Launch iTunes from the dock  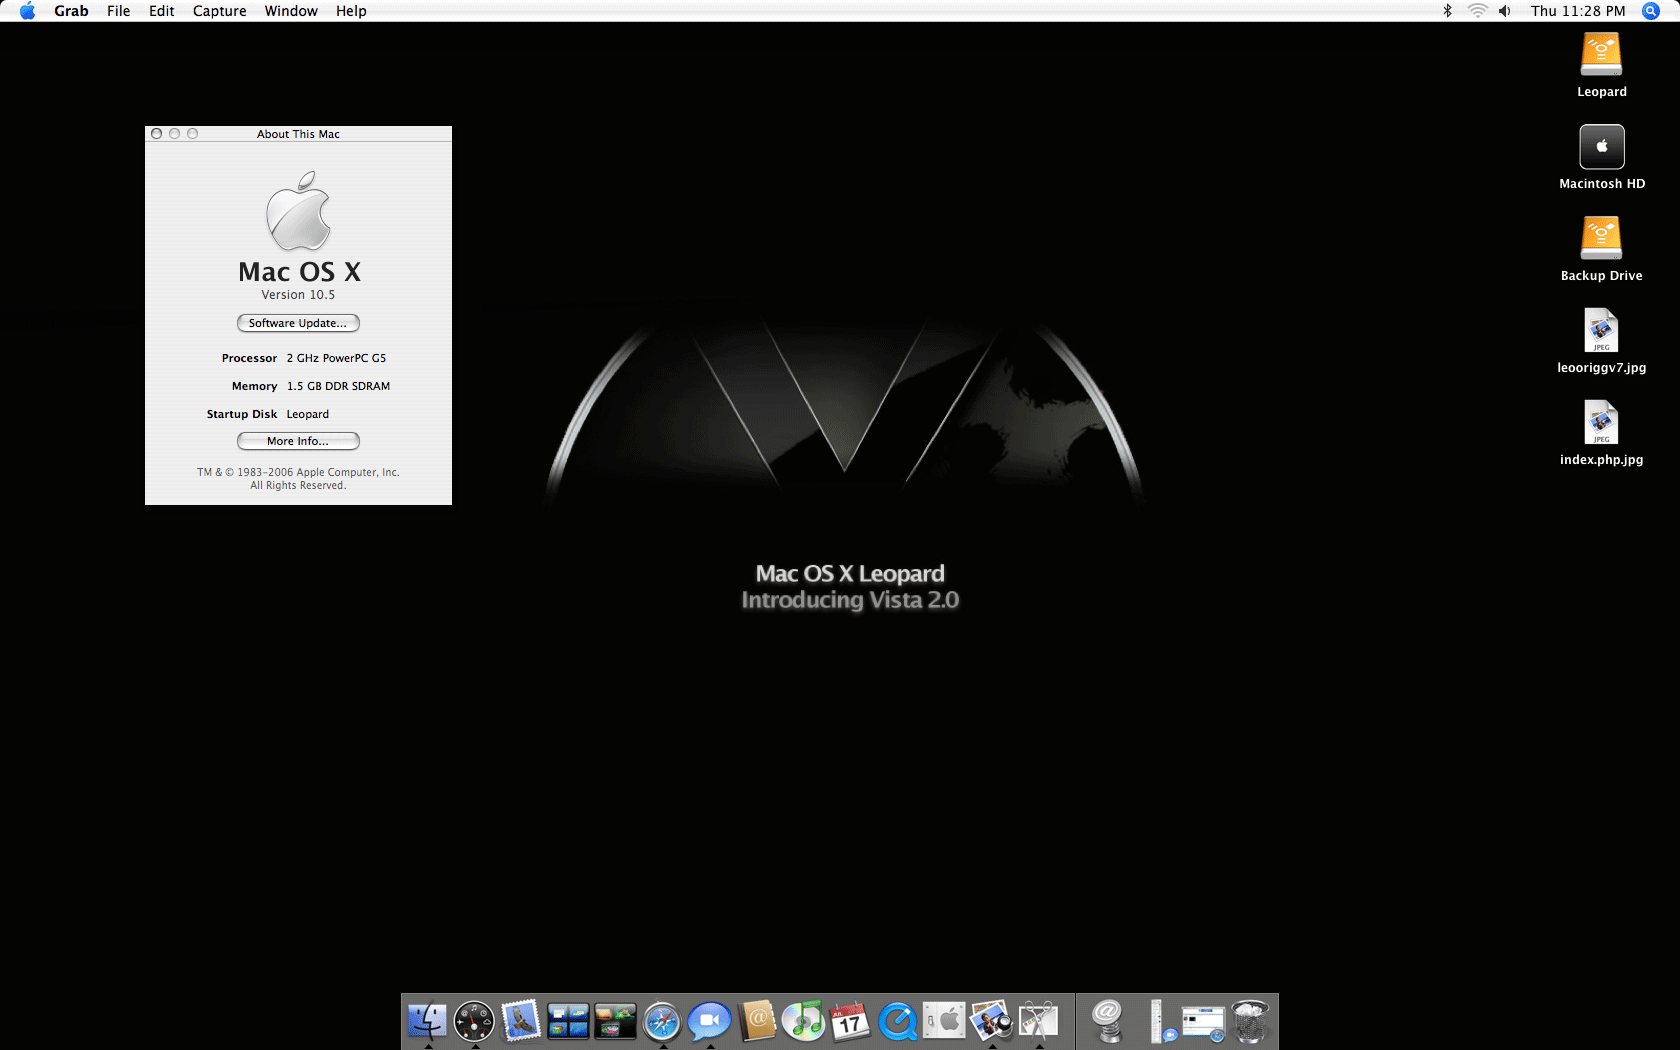click(803, 1021)
